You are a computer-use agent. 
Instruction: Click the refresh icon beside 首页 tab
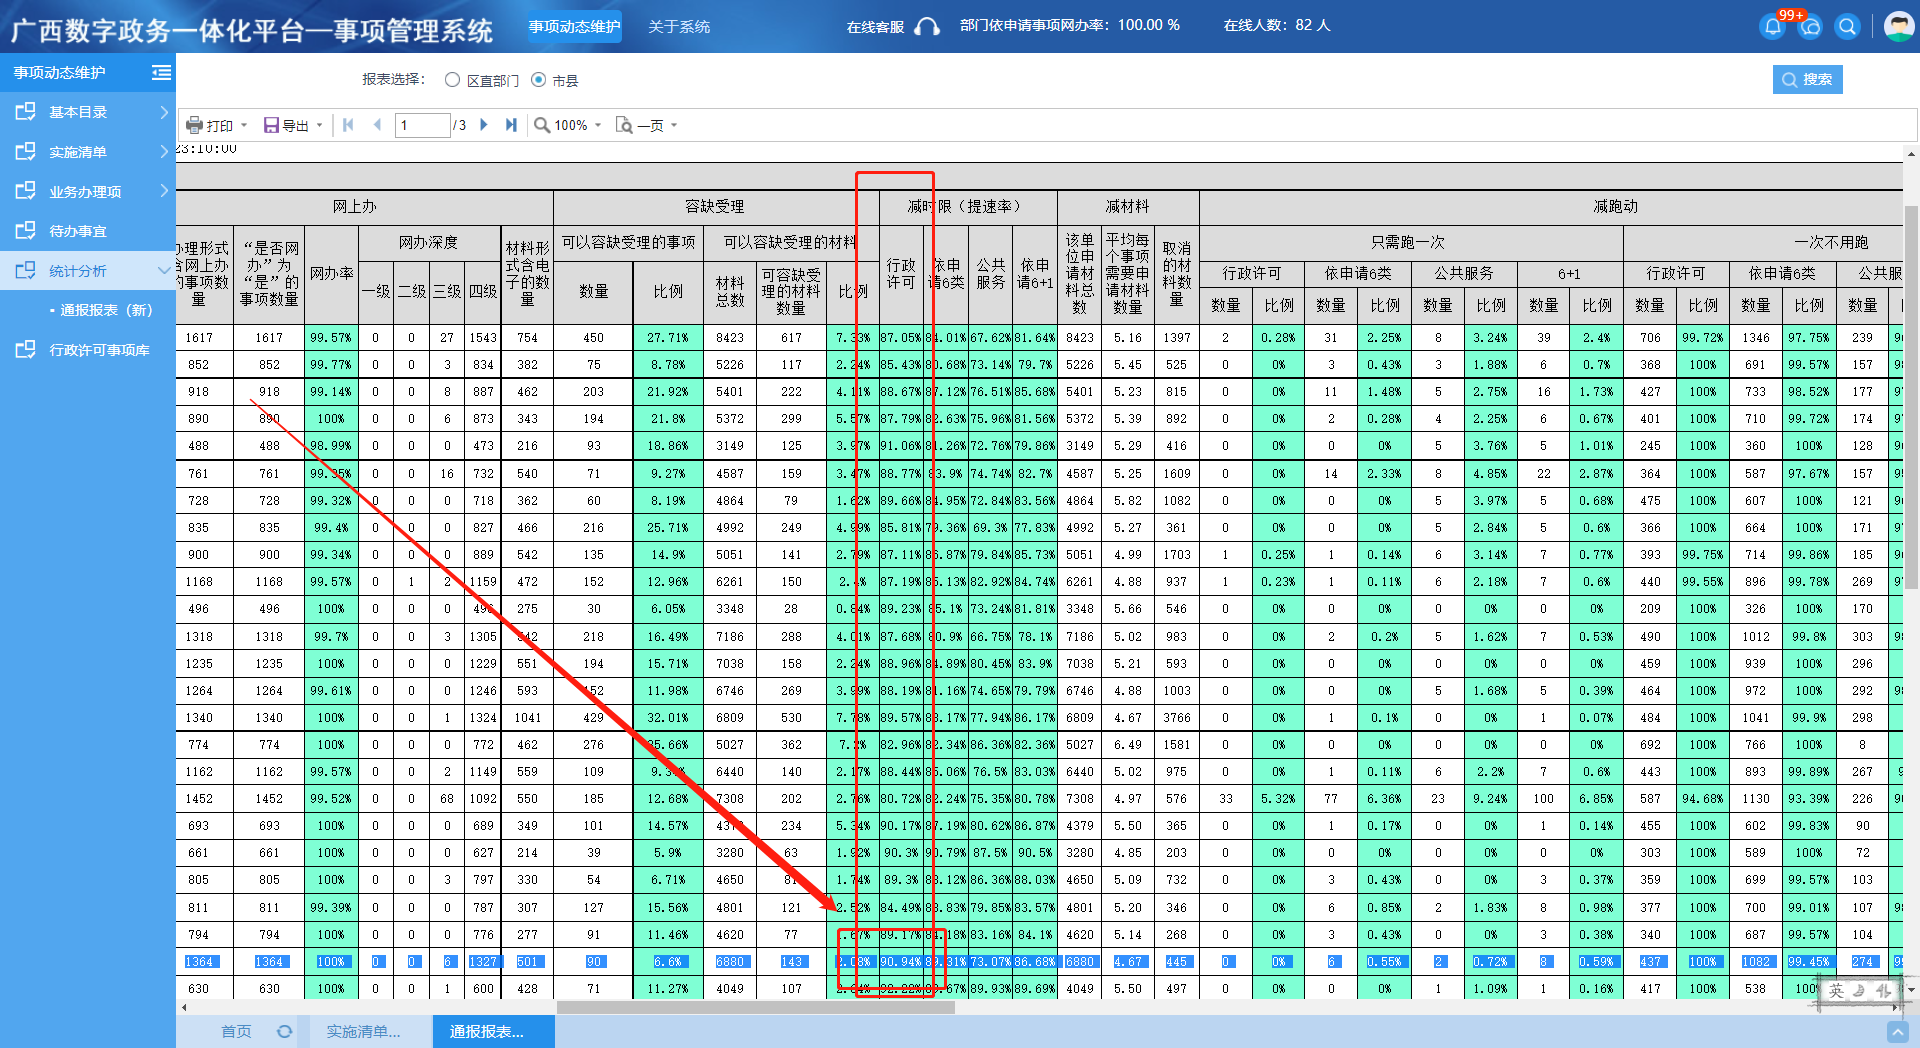[285, 1031]
